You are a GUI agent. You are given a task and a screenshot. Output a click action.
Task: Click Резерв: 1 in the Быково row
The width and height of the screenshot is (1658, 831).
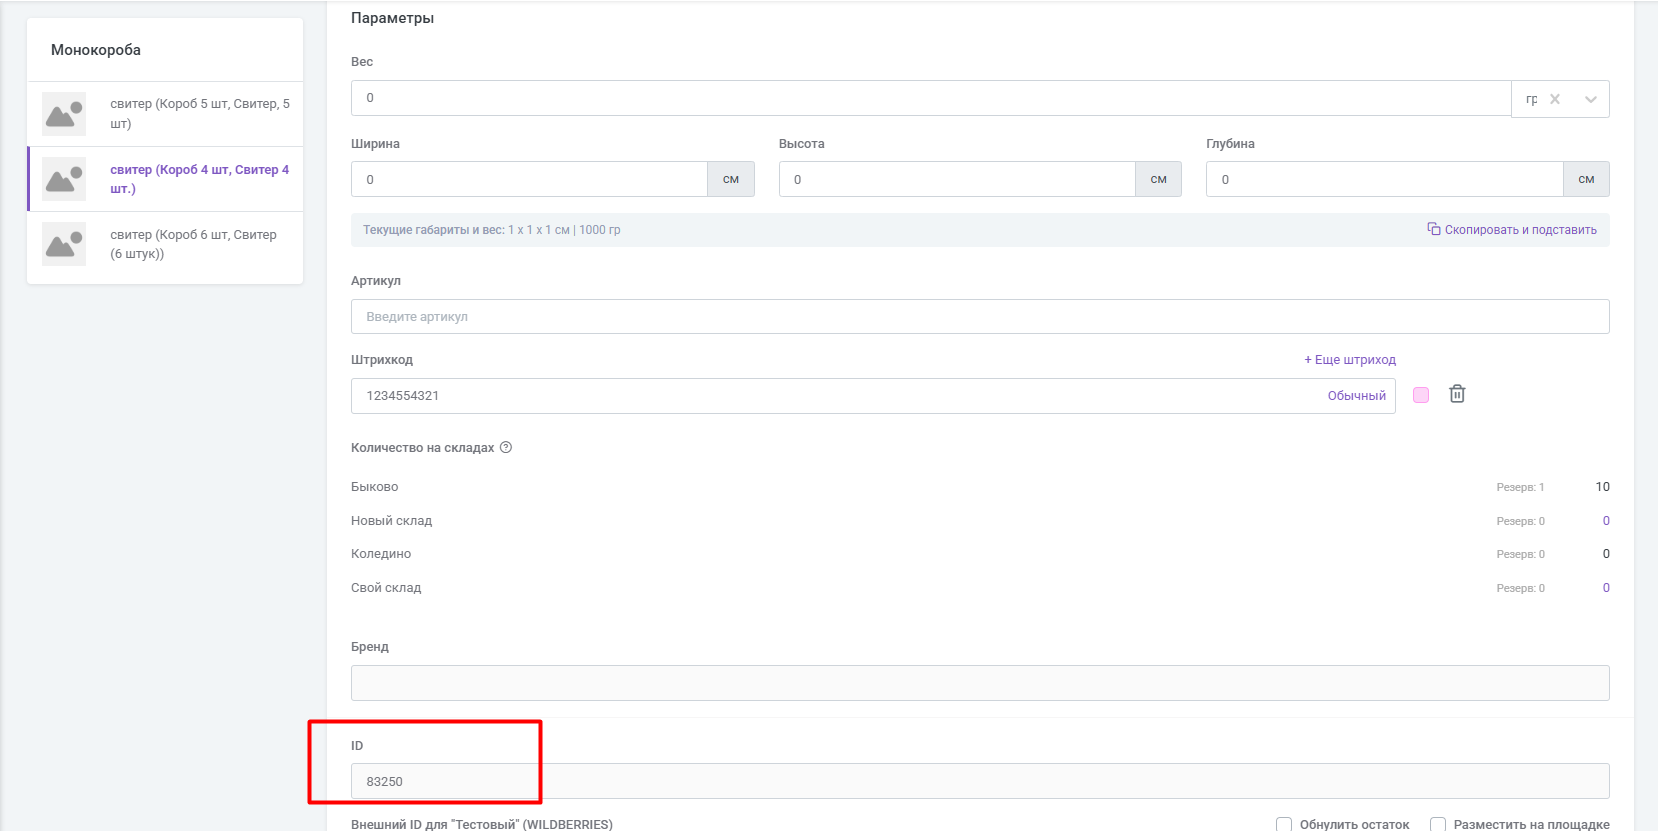1520,488
